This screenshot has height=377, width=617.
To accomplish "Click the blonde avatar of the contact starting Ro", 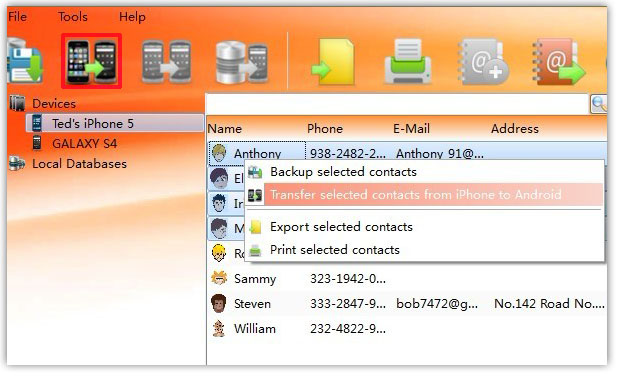I will tap(219, 253).
